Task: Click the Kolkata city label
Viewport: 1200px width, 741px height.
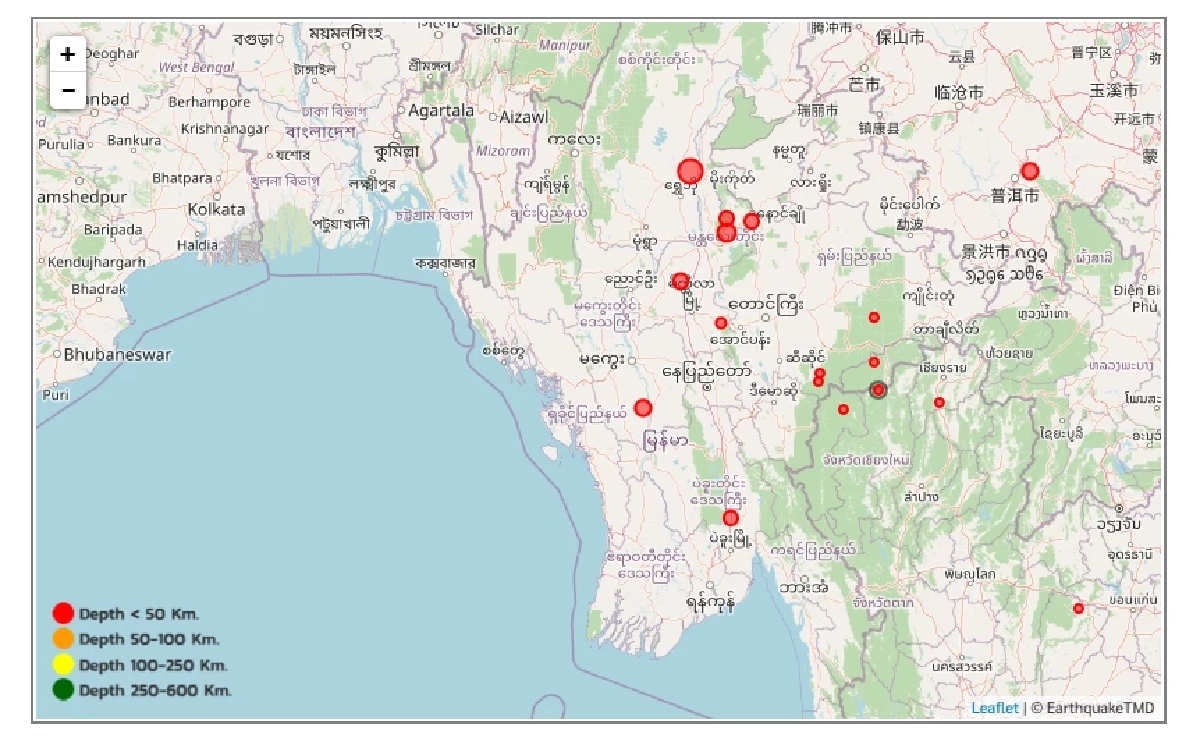Action: click(x=216, y=210)
